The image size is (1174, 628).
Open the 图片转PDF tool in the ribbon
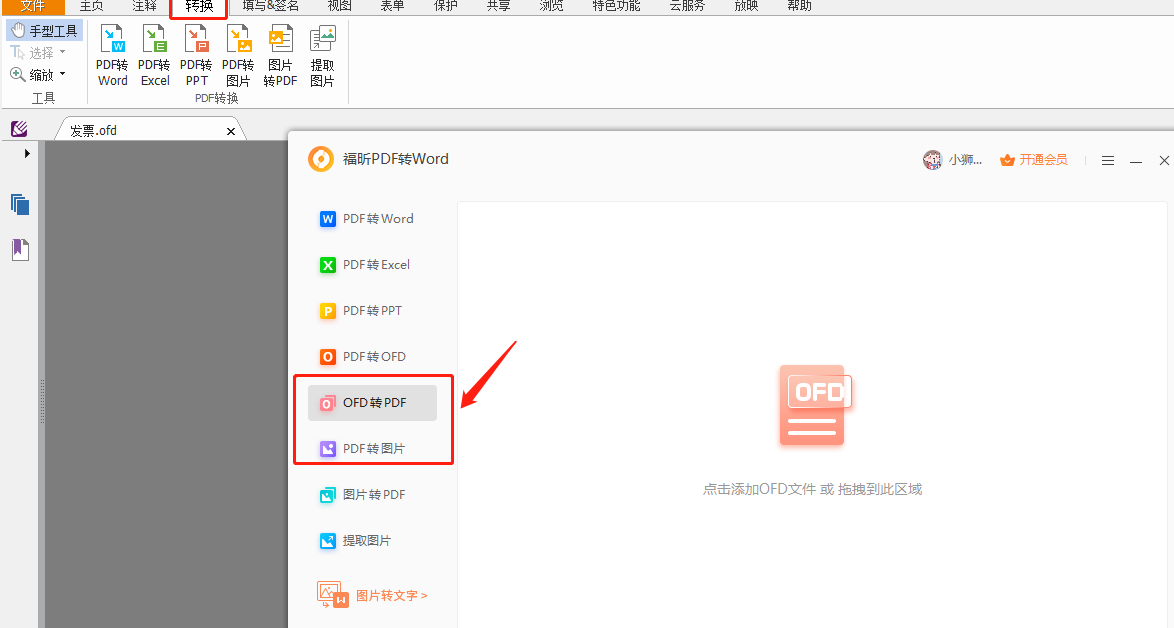[280, 55]
